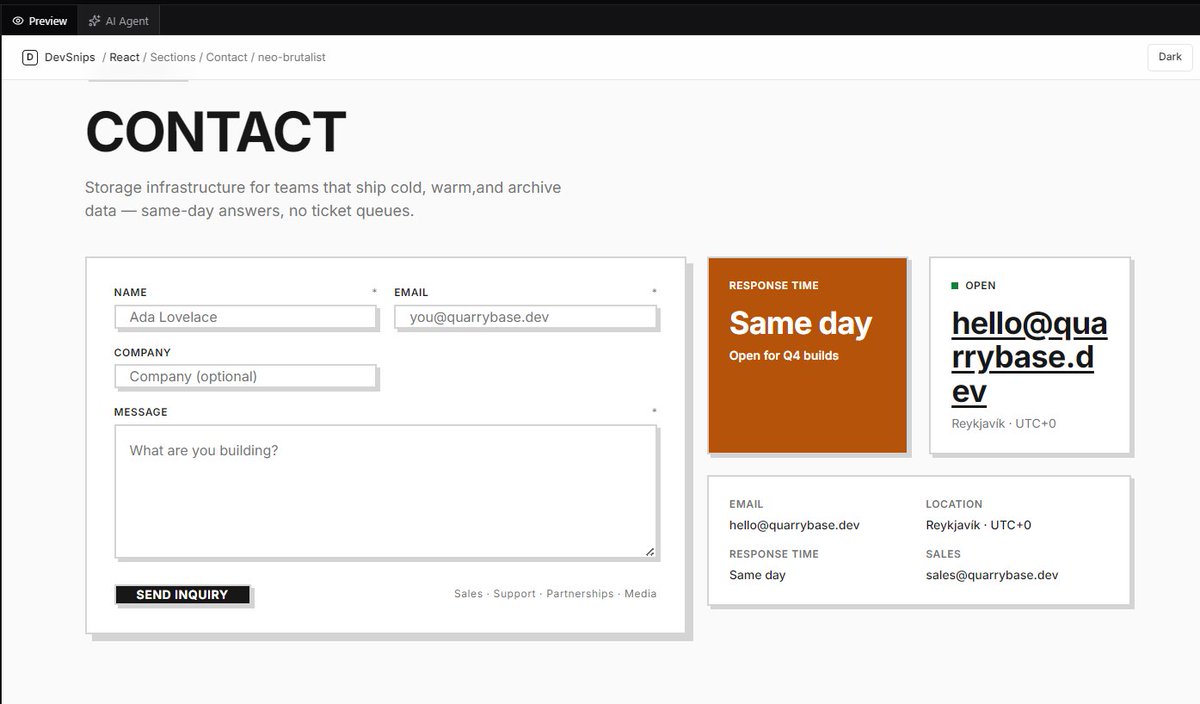
Task: Click the SALES label in details card
Action: [x=943, y=554]
